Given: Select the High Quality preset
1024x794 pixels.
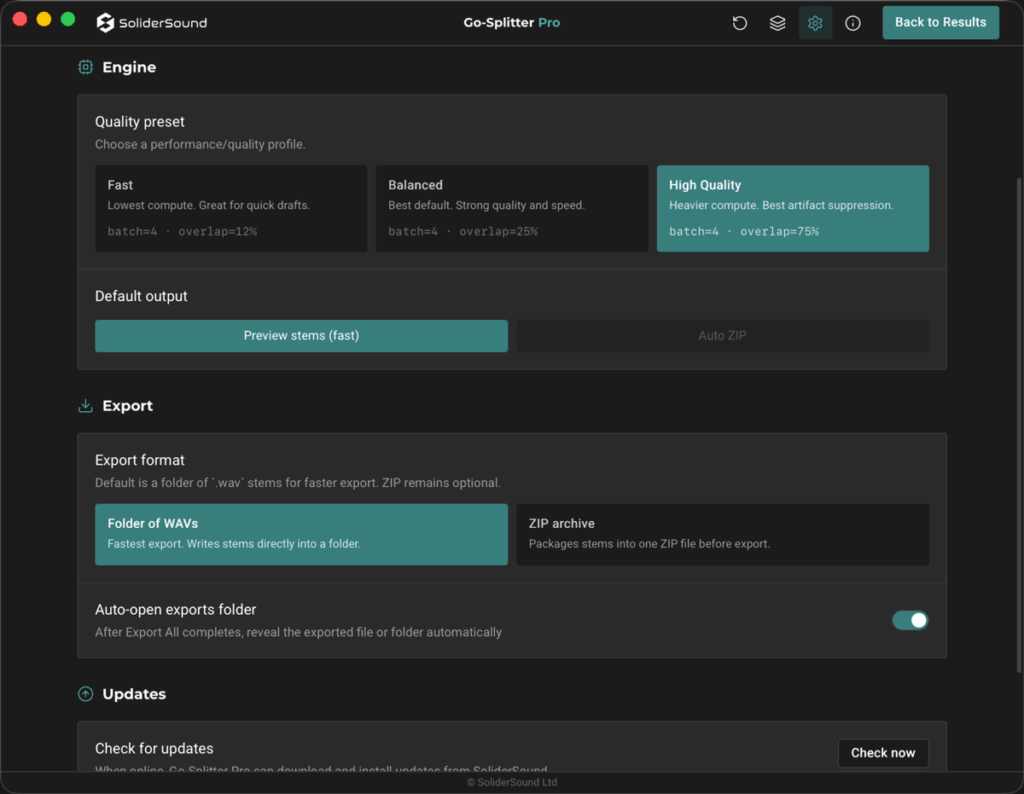Looking at the screenshot, I should (793, 208).
